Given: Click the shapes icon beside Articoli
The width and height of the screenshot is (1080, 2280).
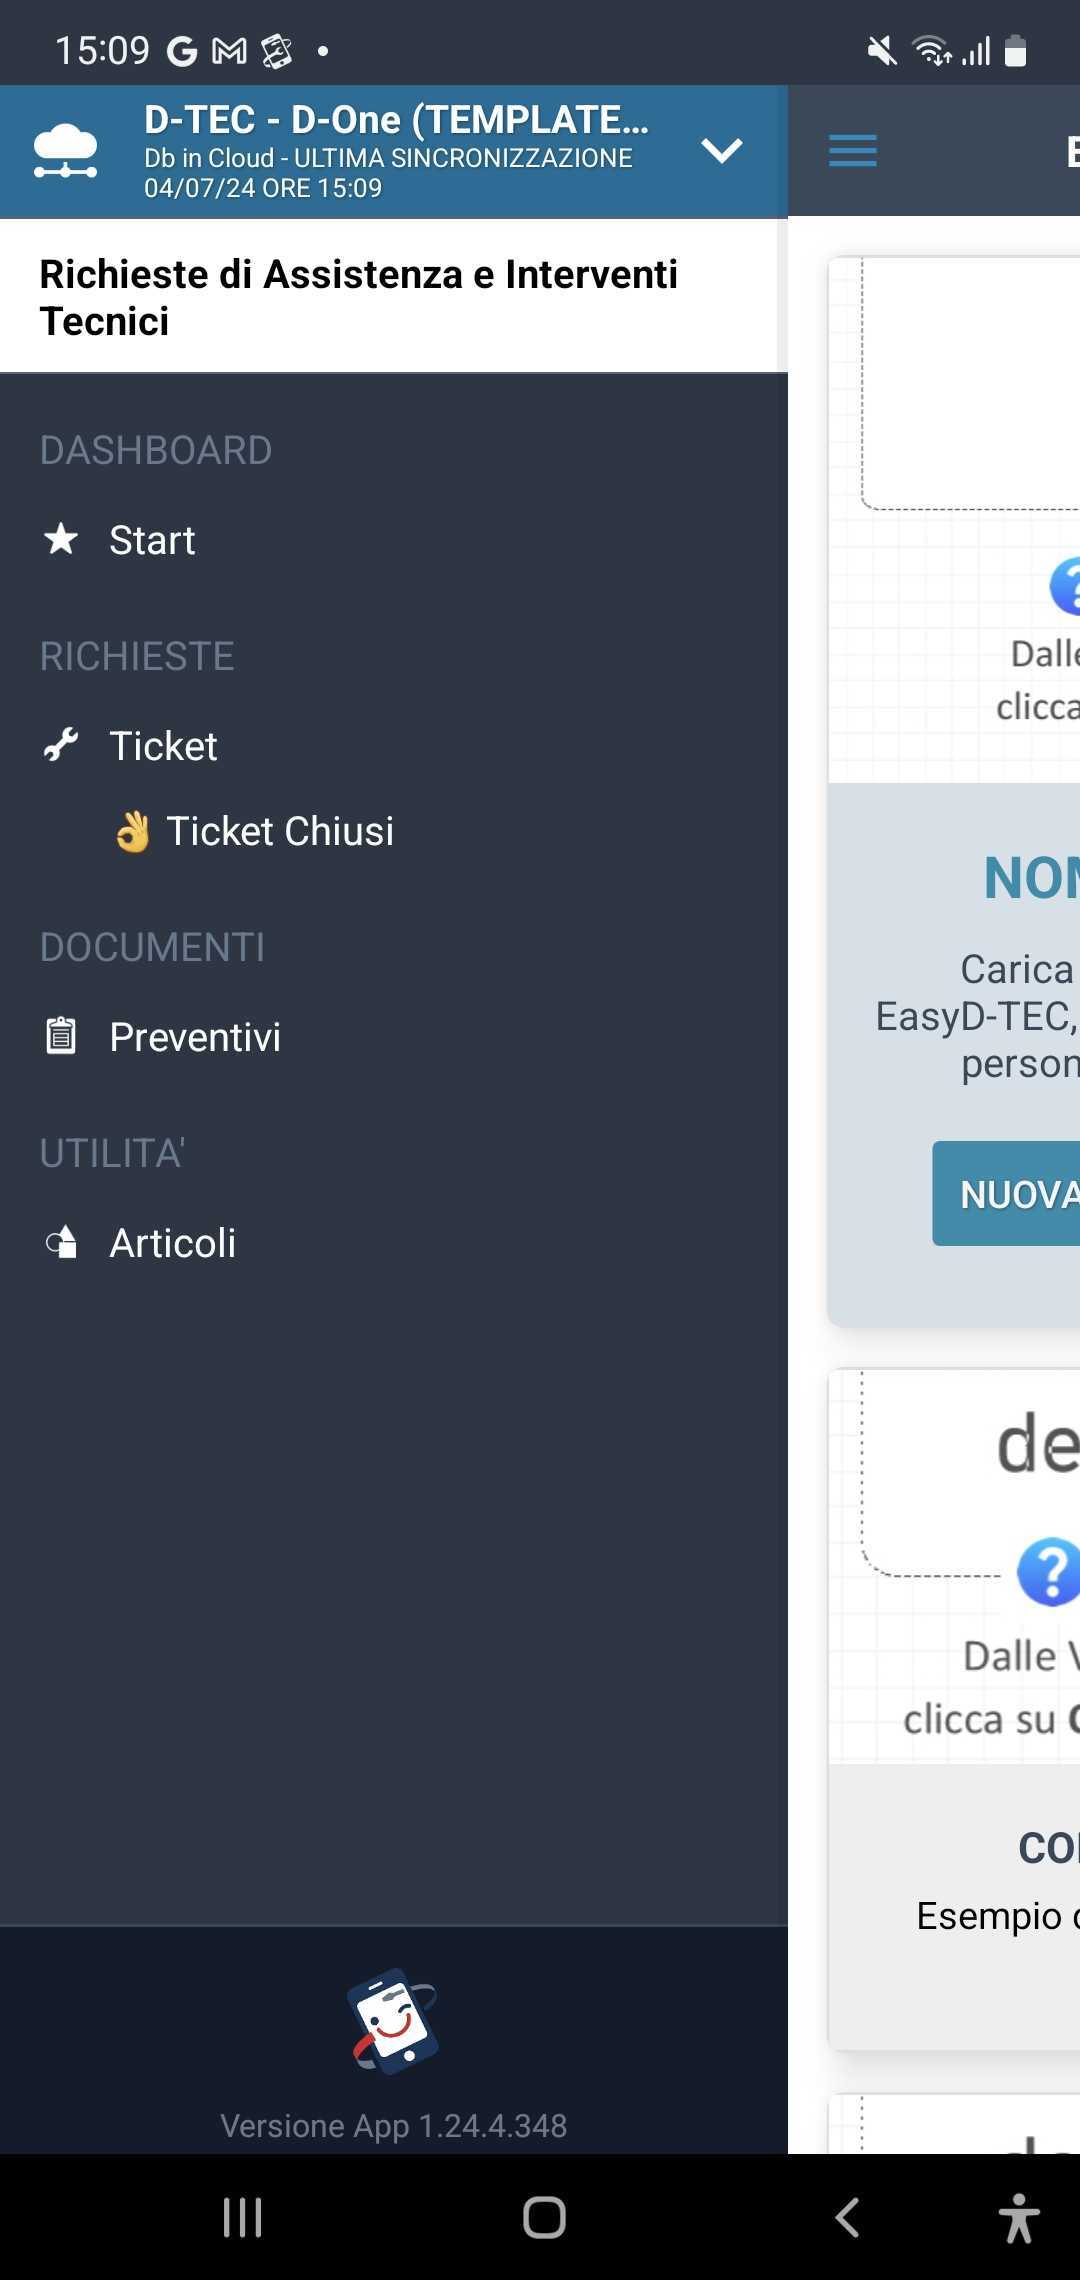Looking at the screenshot, I should tap(61, 1242).
